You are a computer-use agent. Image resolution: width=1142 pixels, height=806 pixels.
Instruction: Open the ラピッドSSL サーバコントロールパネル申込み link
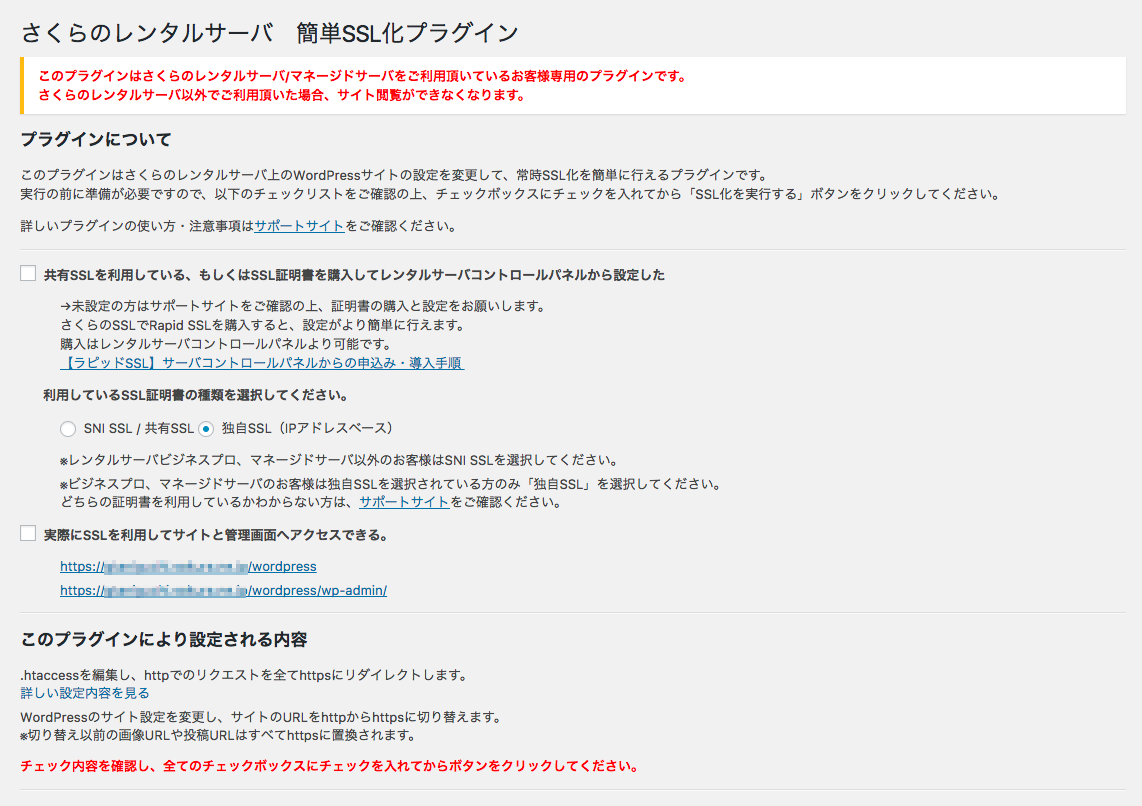[262, 363]
